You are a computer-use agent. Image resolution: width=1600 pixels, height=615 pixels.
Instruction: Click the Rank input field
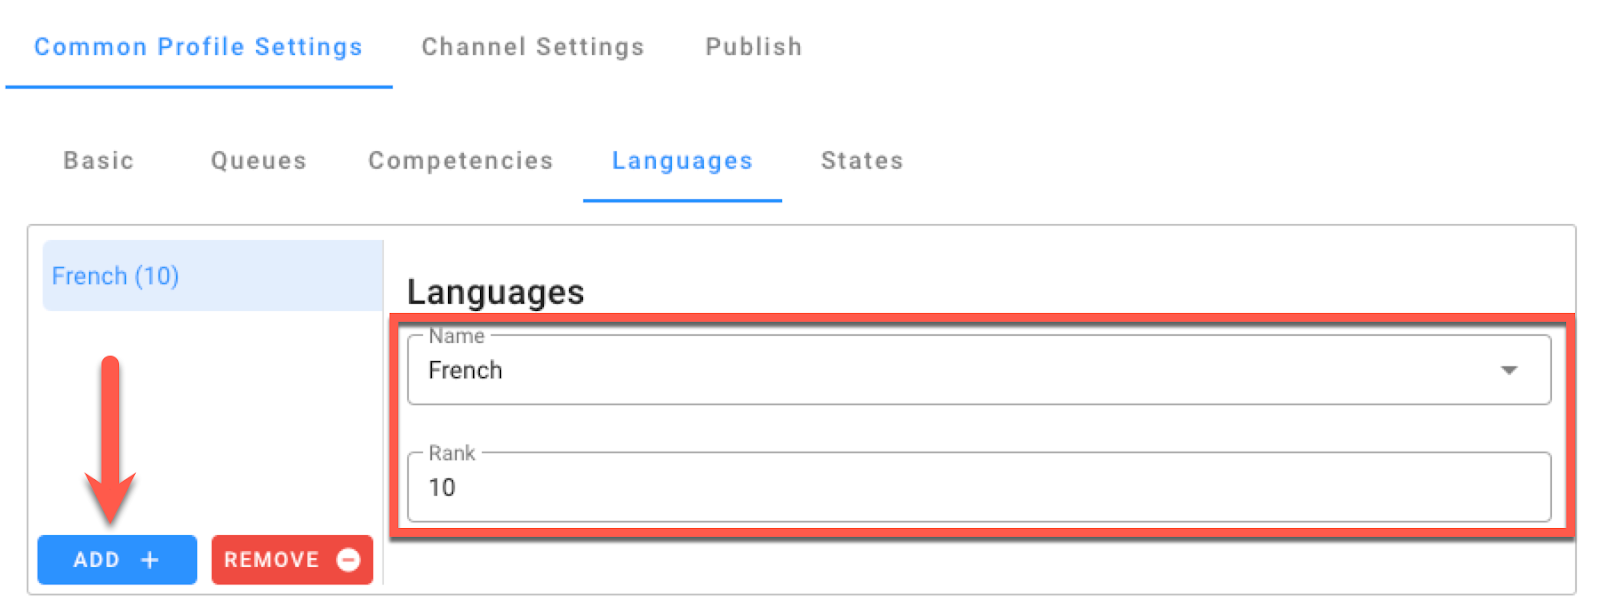(x=979, y=487)
